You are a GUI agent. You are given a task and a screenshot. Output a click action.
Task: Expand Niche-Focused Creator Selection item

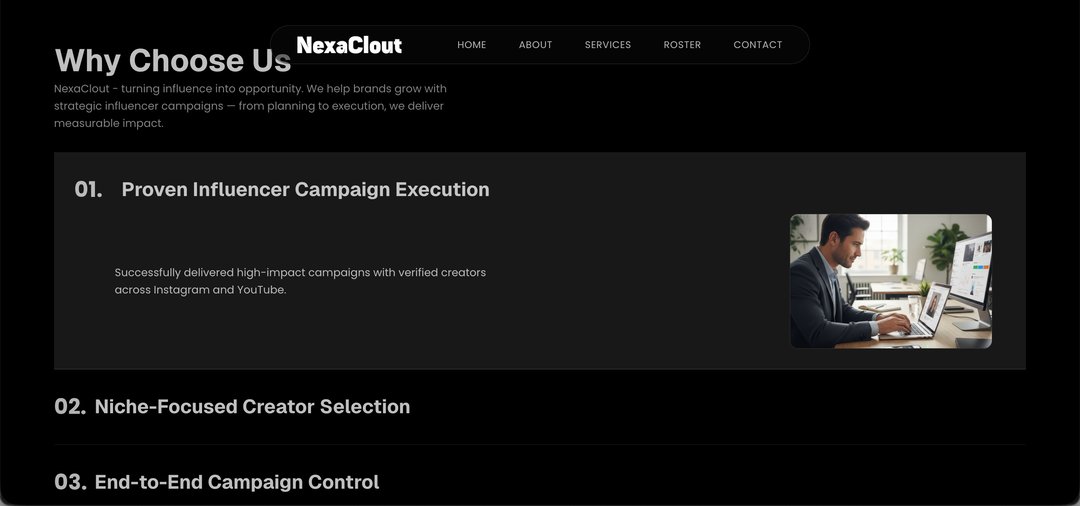(252, 407)
